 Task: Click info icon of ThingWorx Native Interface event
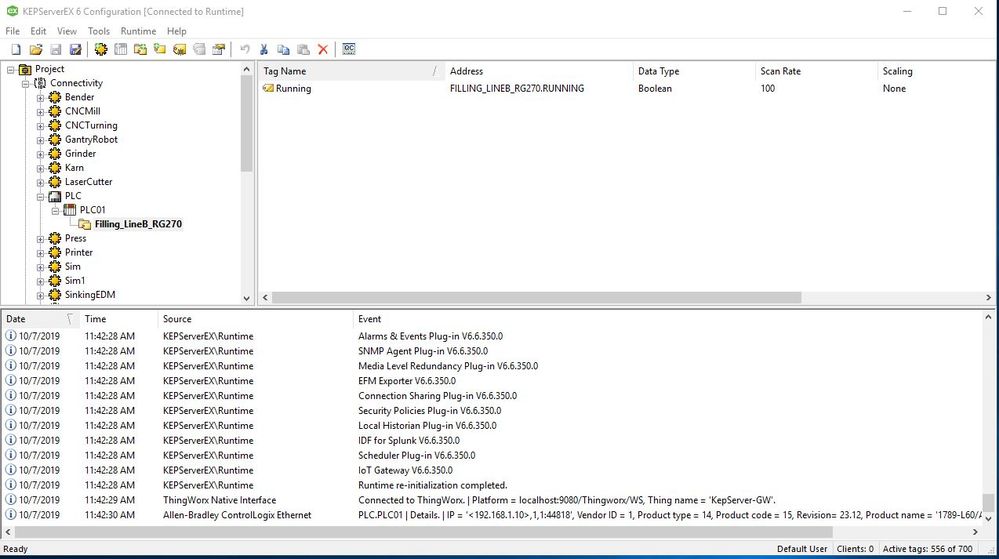pyautogui.click(x=11, y=500)
